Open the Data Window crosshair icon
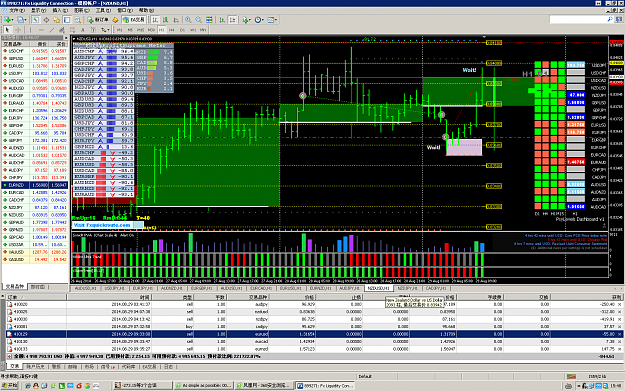Image resolution: width=625 pixels, height=391 pixels. tap(46, 20)
